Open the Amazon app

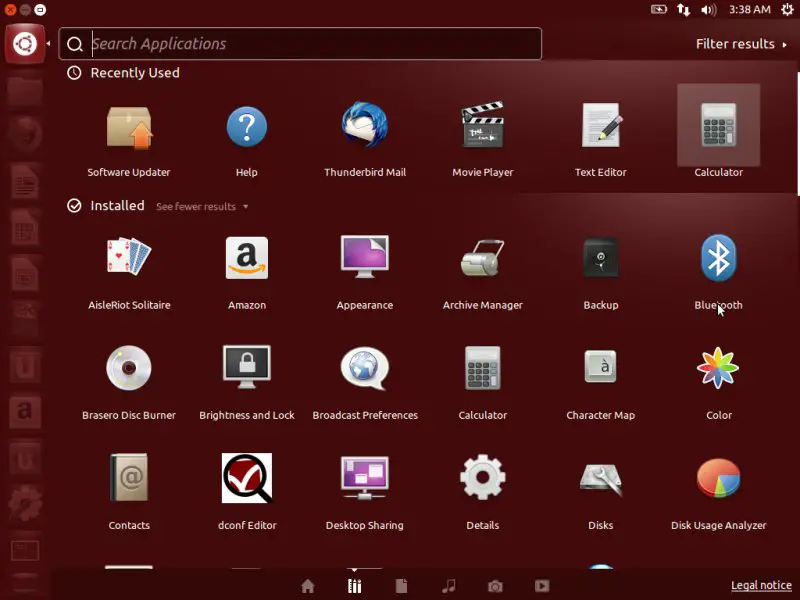tap(246, 258)
